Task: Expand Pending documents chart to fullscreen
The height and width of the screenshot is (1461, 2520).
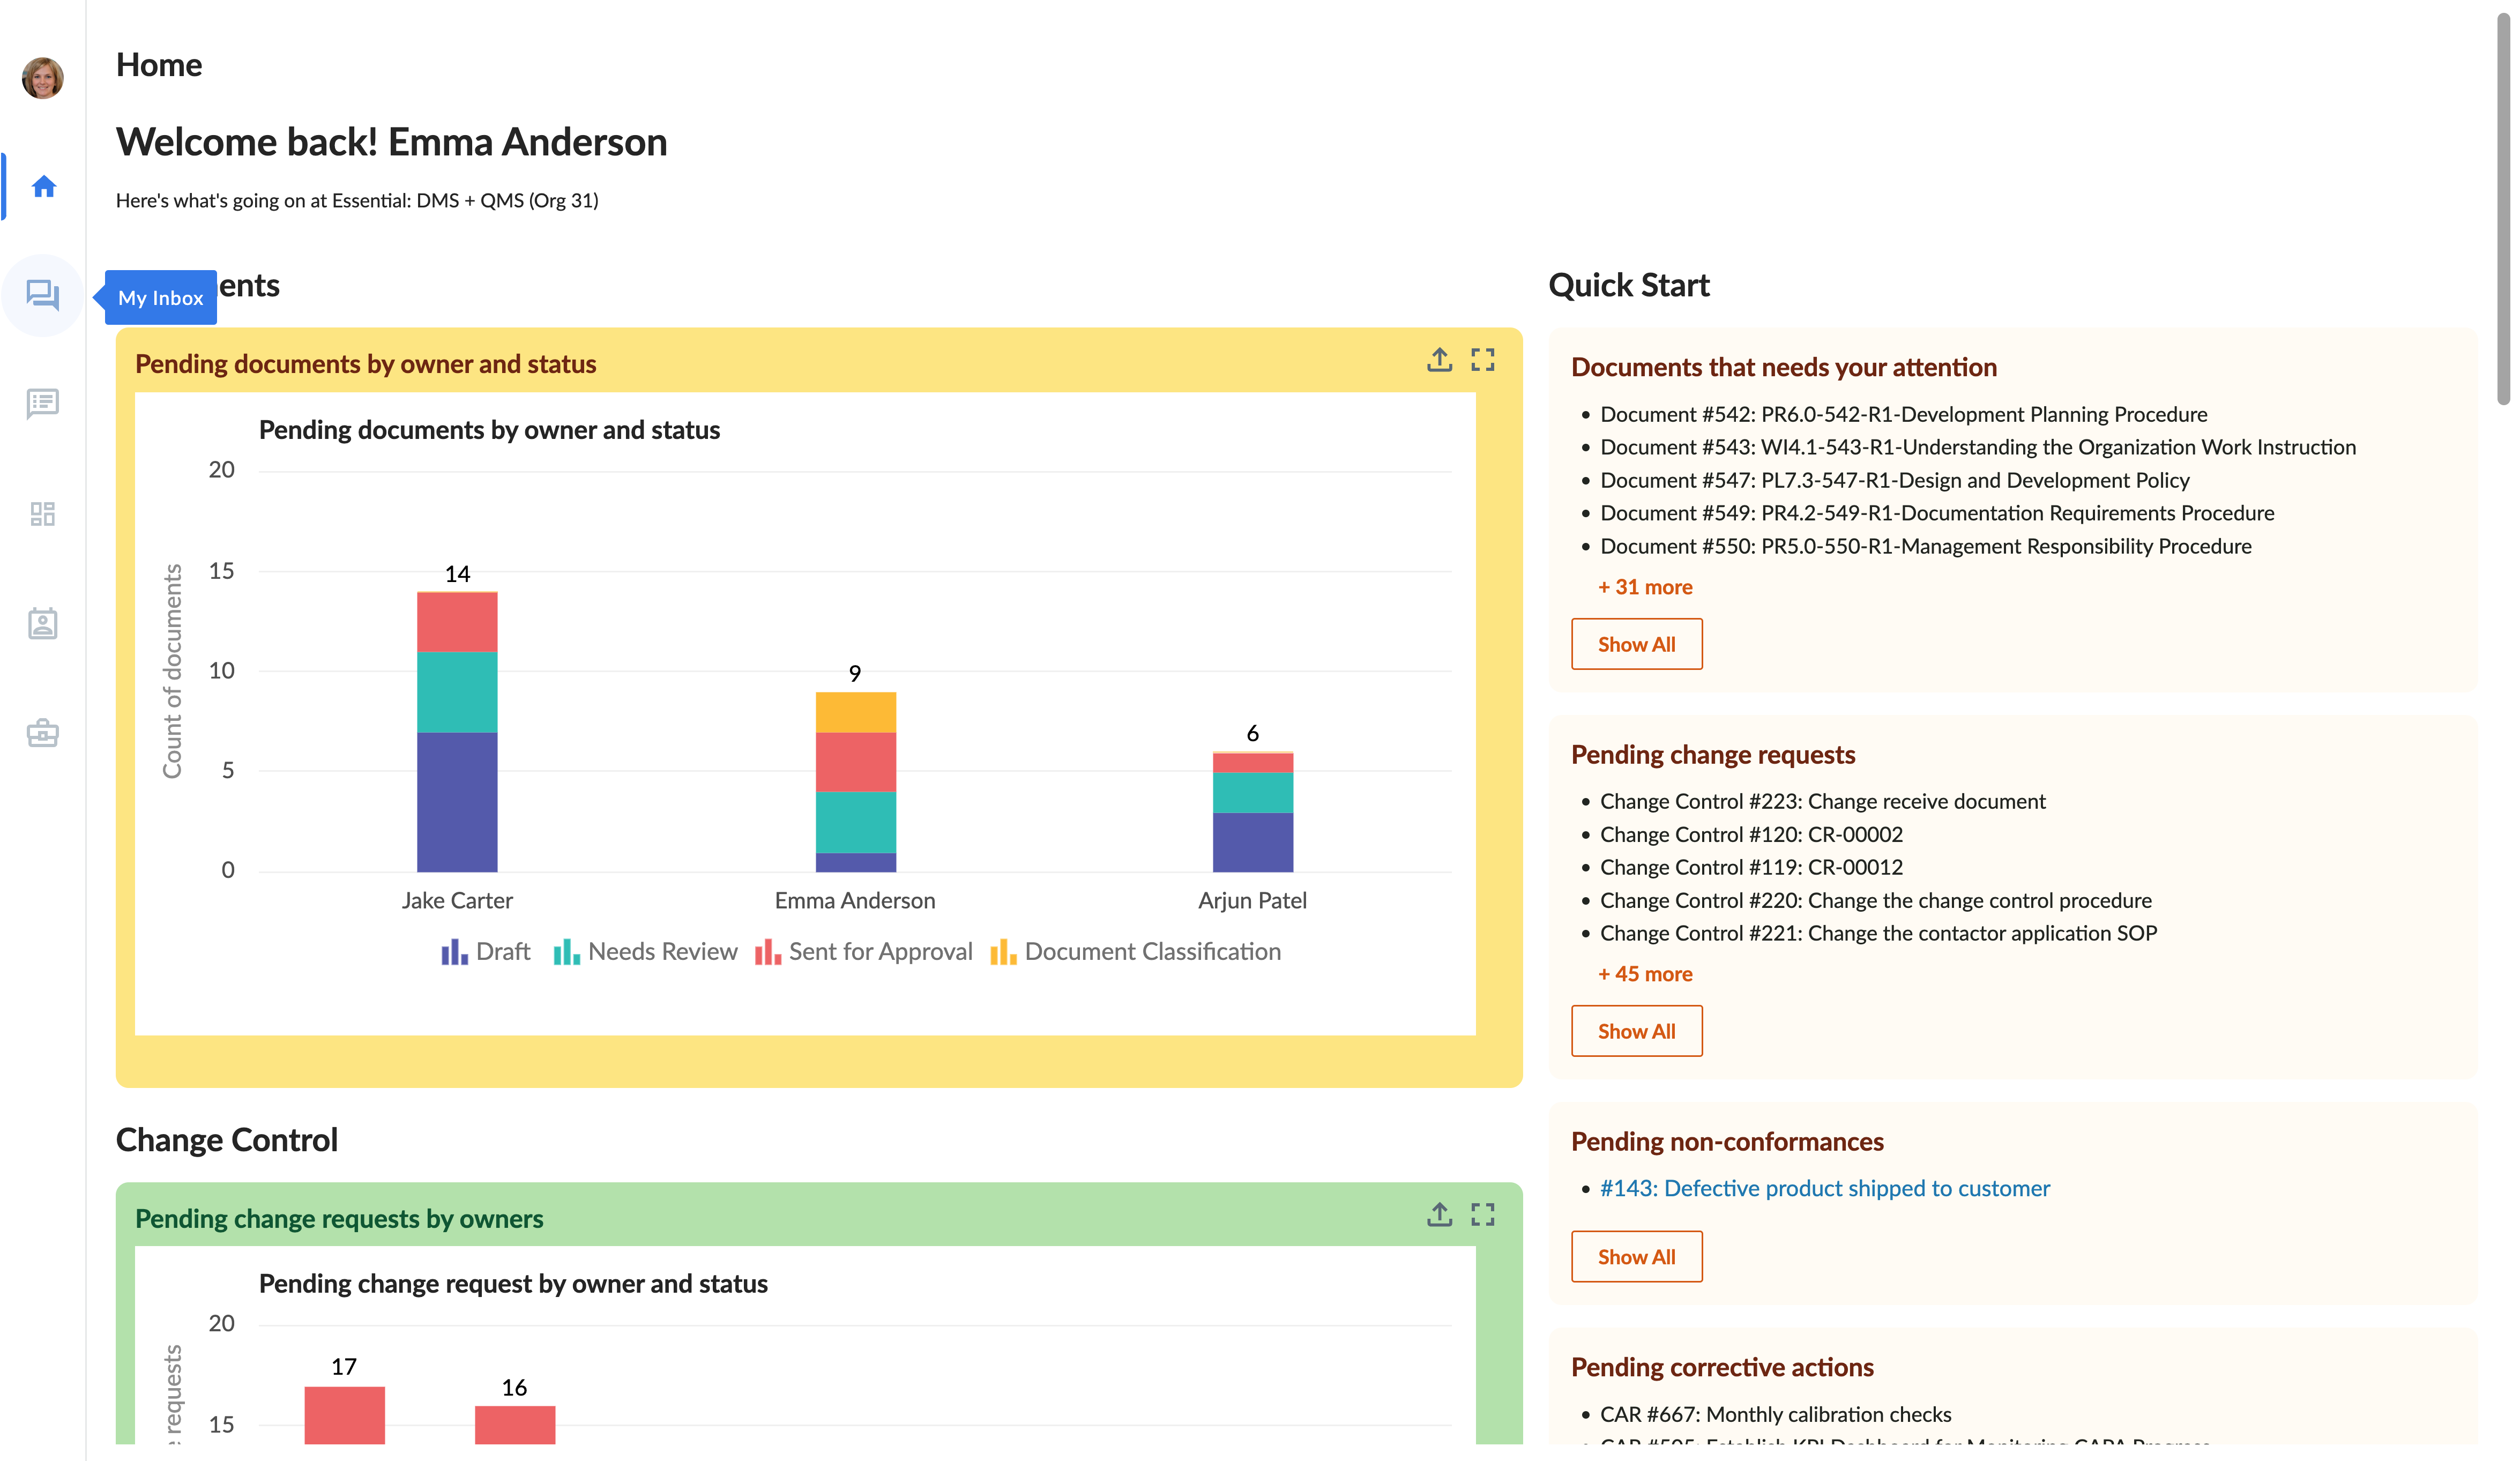Action: click(1483, 360)
